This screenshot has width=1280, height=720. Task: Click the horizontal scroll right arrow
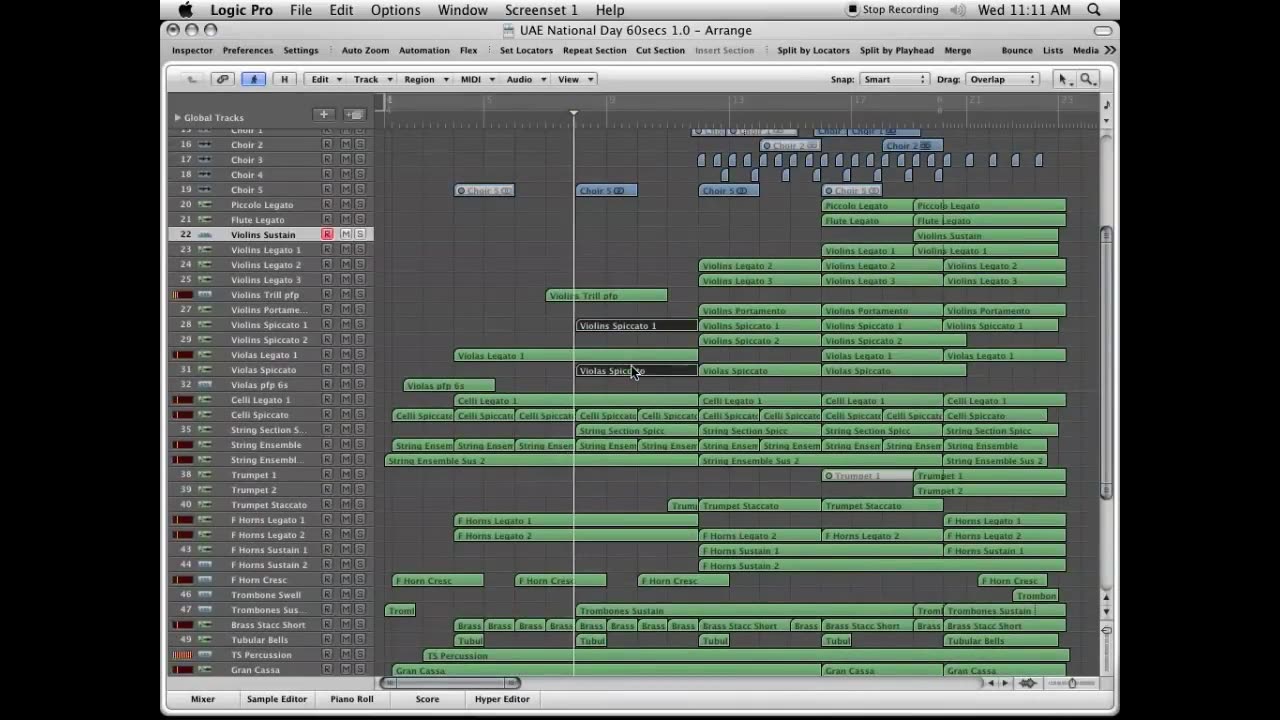coord(1005,683)
